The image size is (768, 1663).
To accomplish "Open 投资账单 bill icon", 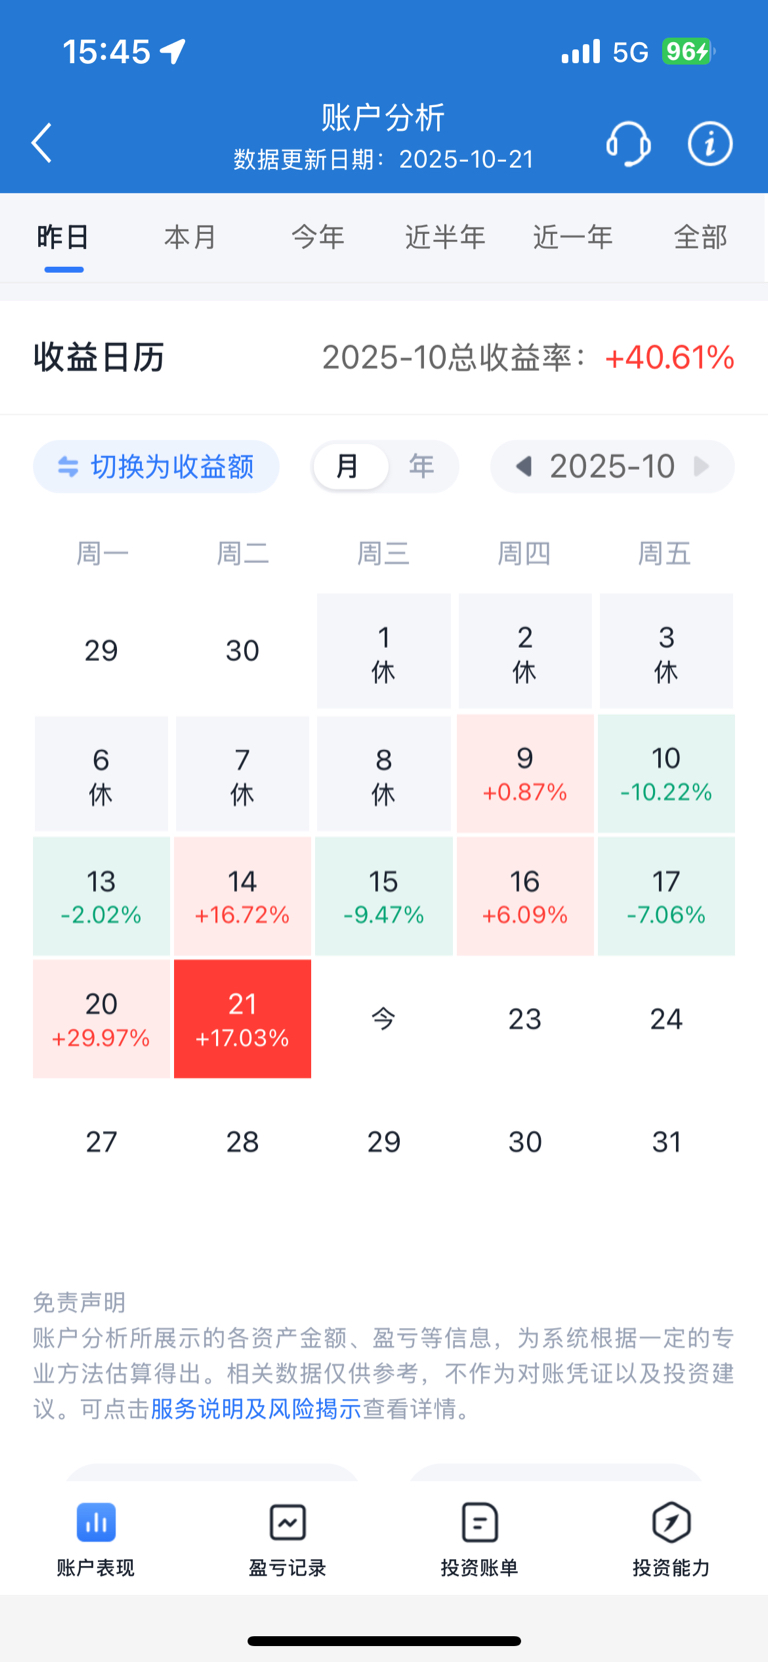I will coord(480,1523).
